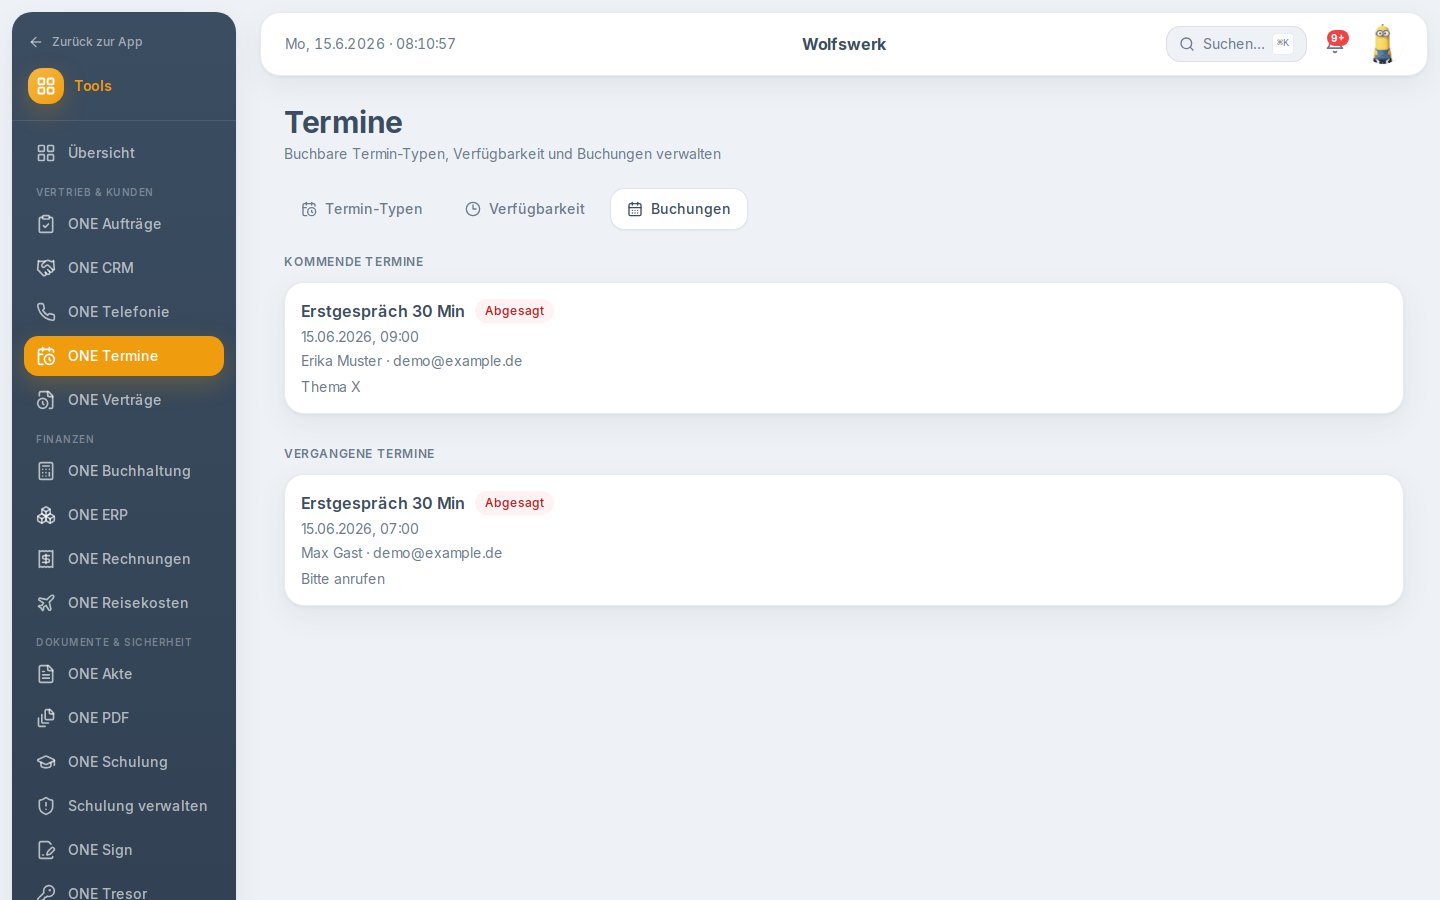Click the ONE ERP boxes icon

(46, 515)
